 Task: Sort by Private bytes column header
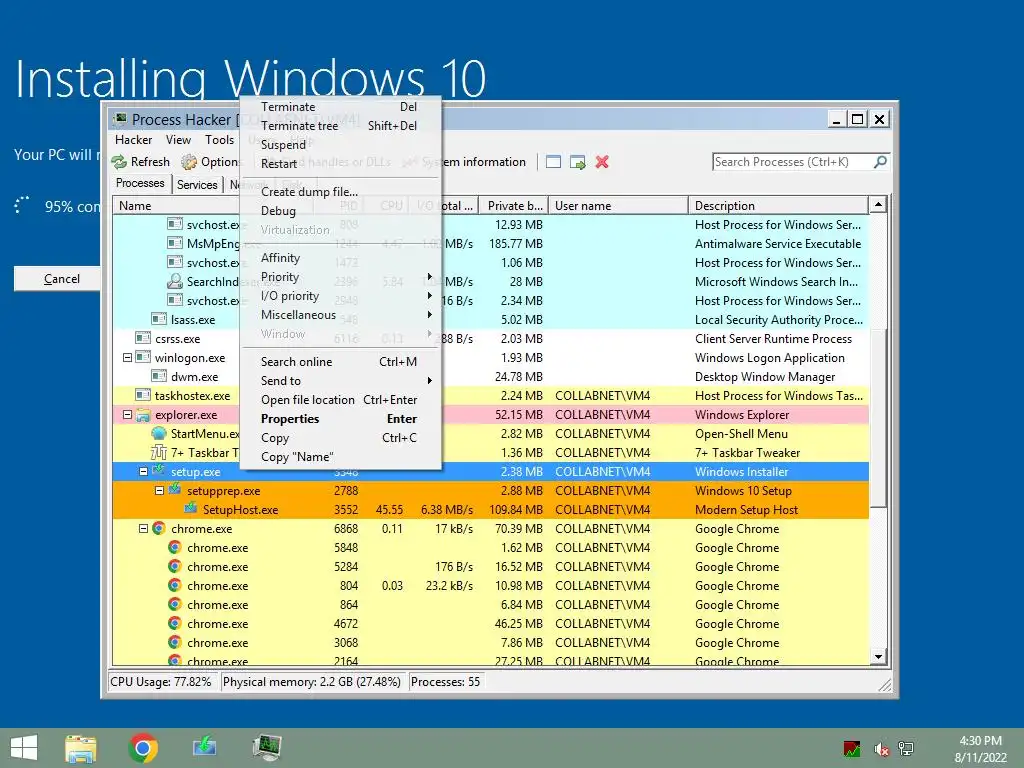pos(513,206)
